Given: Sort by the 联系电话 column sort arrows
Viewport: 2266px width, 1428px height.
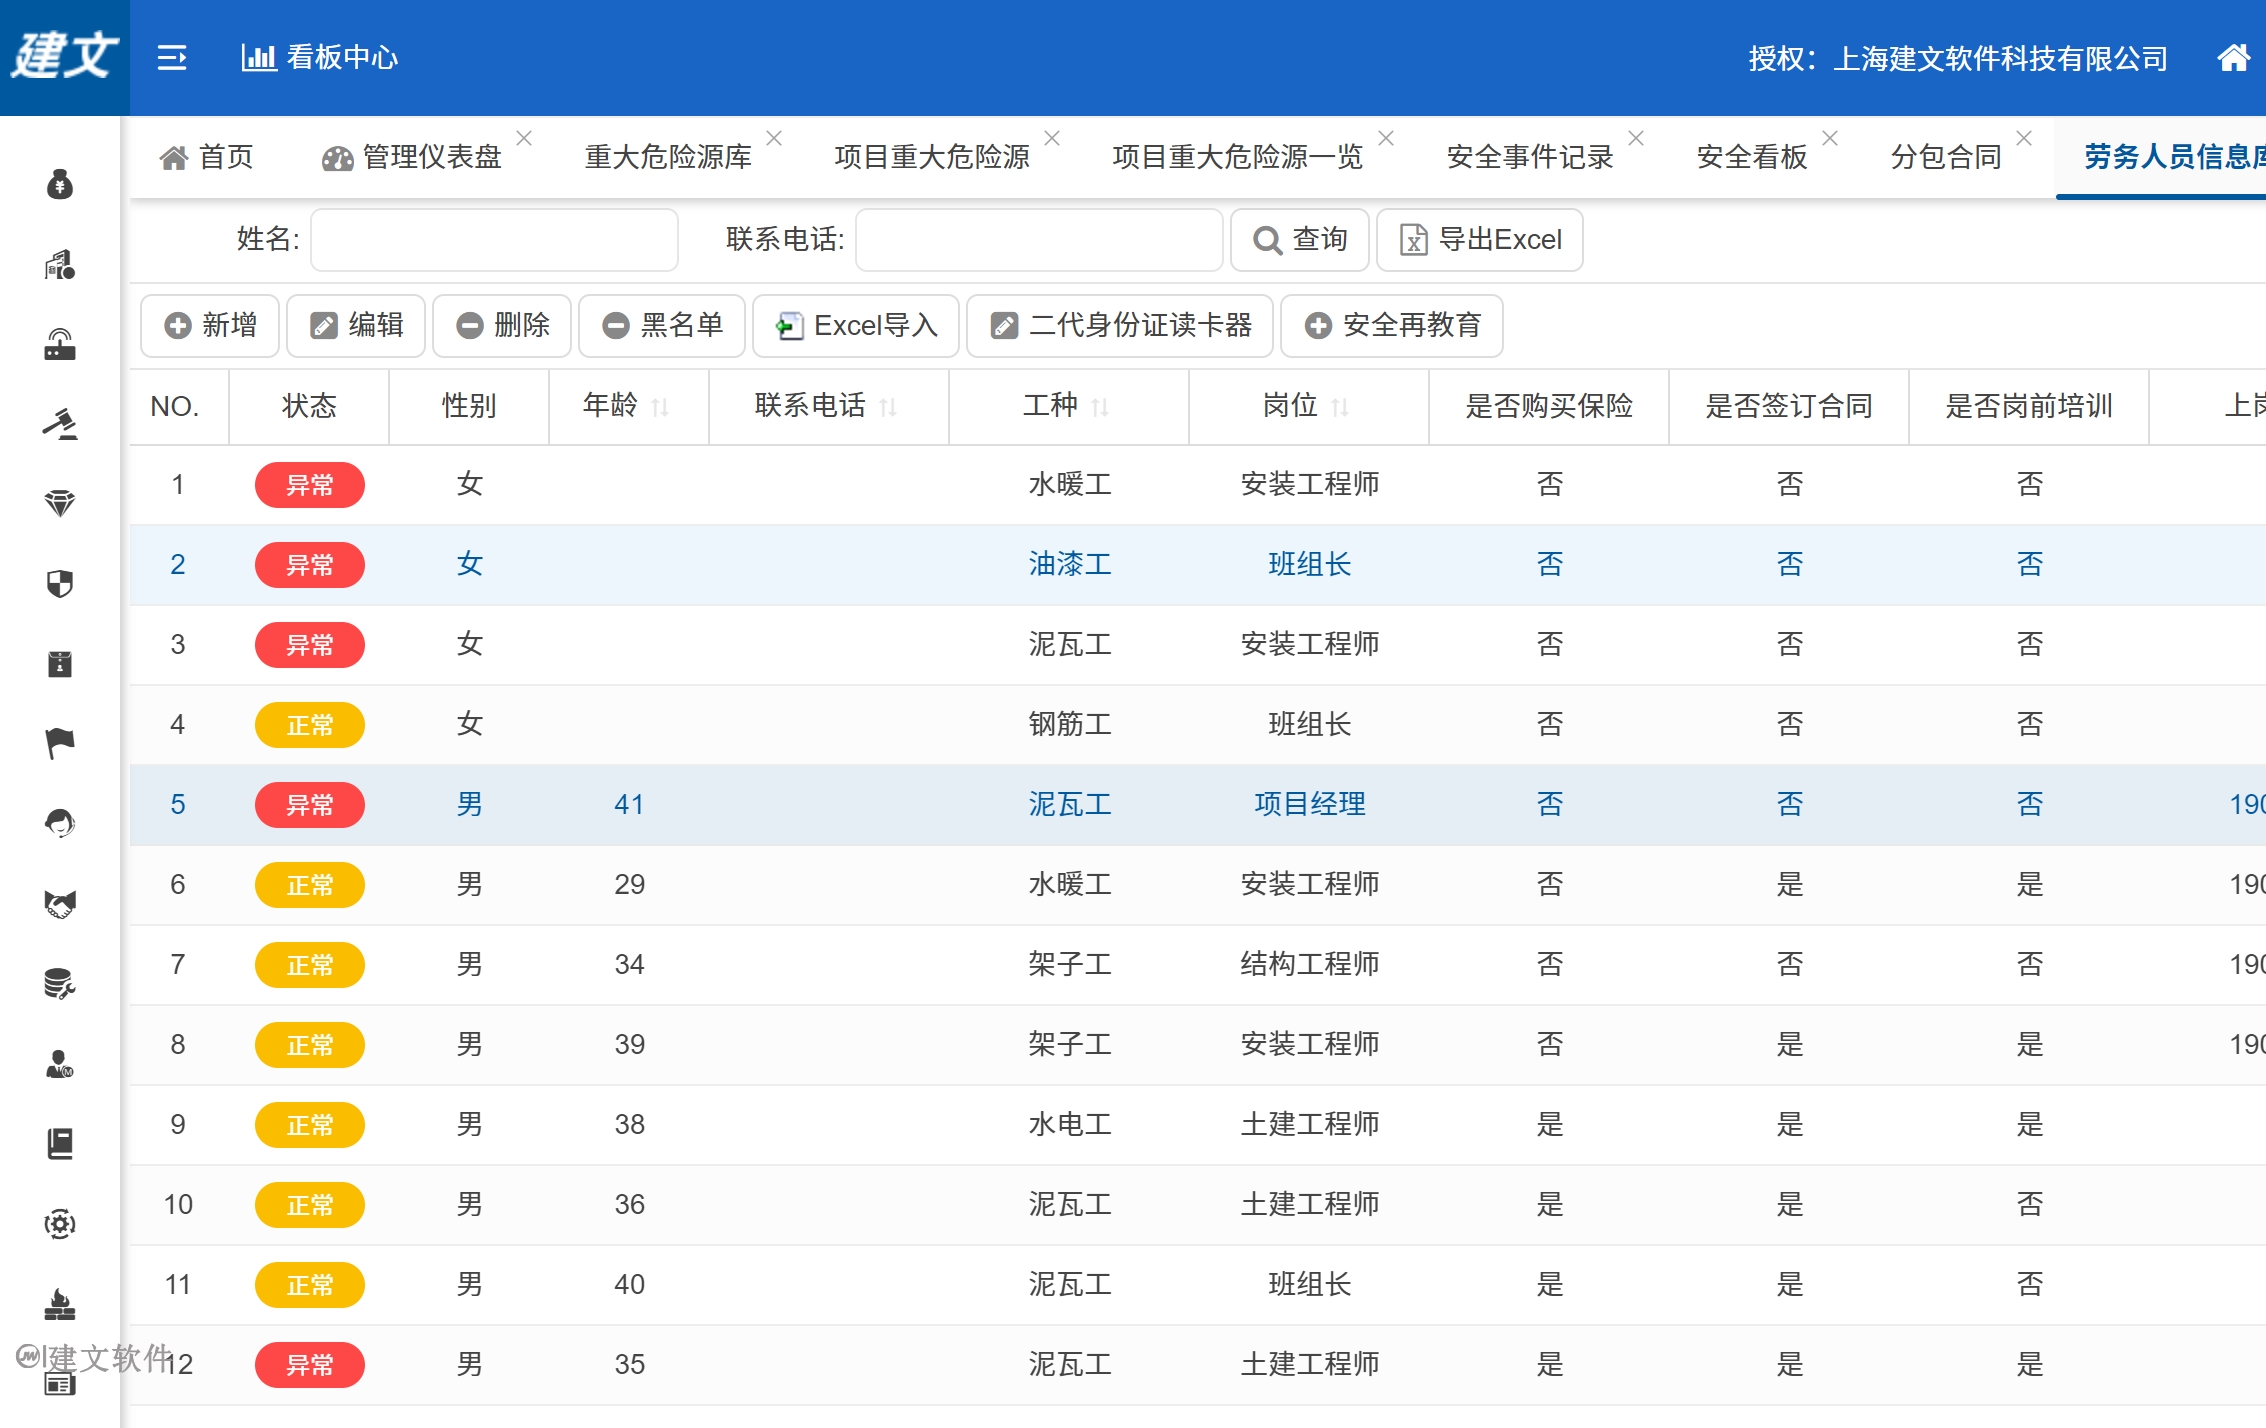Looking at the screenshot, I should pyautogui.click(x=888, y=407).
